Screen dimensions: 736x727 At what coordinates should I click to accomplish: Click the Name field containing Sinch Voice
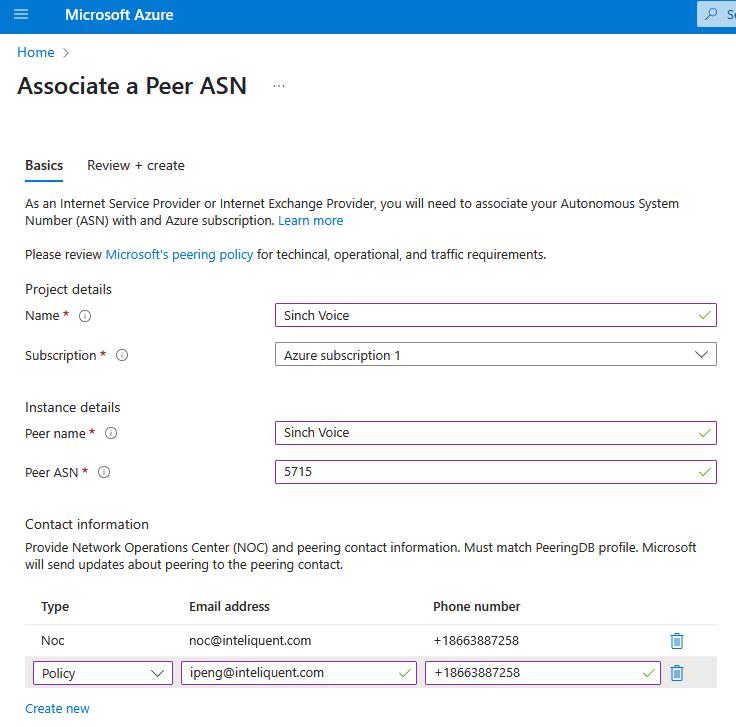coord(496,315)
